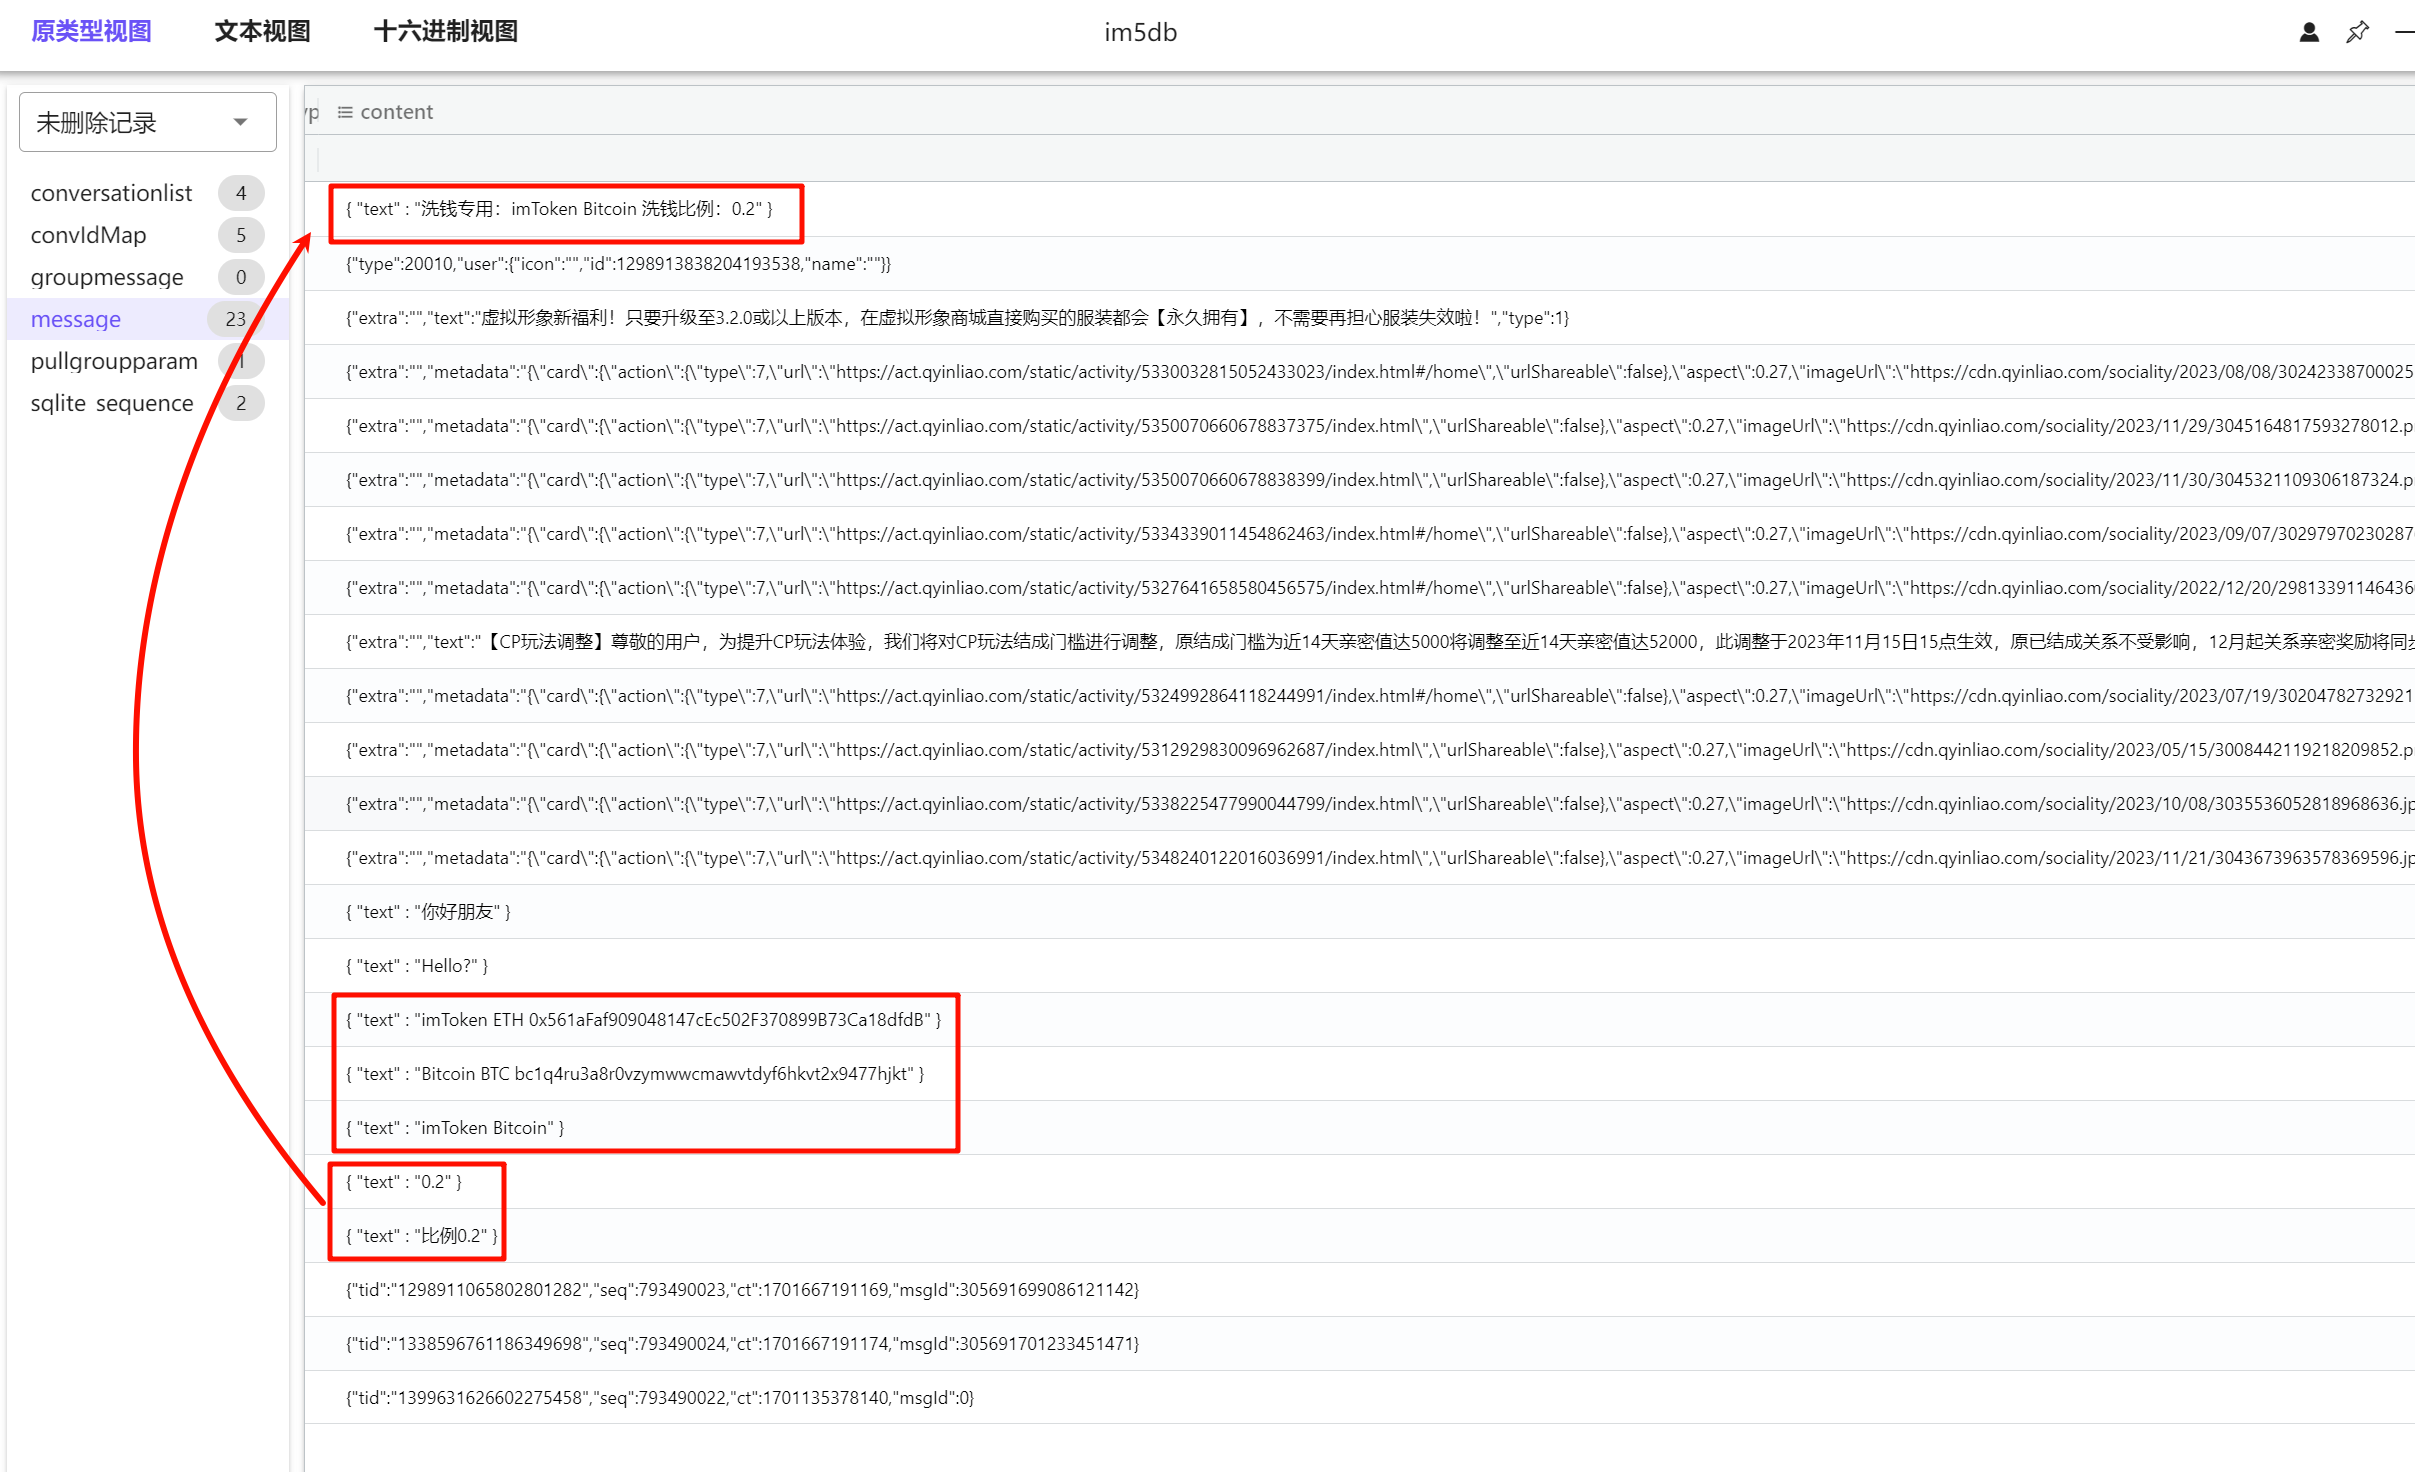Click the 你好朋友 text row
The height and width of the screenshot is (1472, 2415).
coord(428,912)
